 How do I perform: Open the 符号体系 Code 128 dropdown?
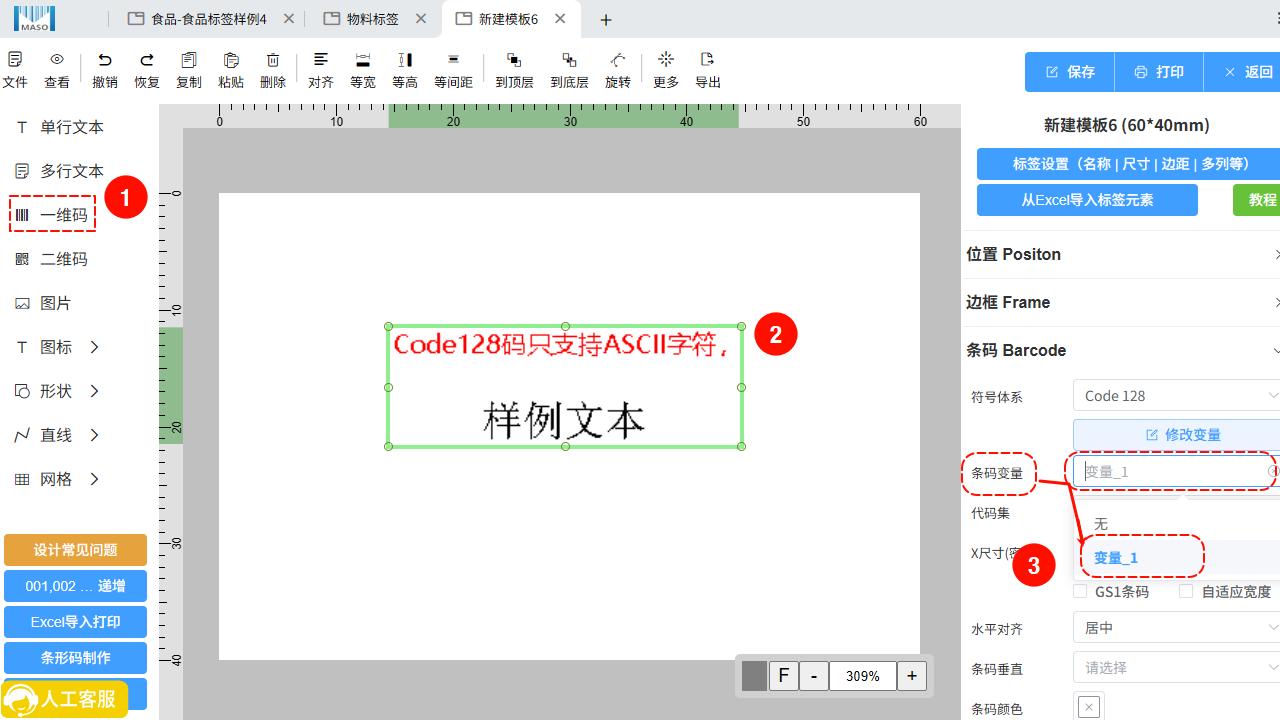(1176, 396)
